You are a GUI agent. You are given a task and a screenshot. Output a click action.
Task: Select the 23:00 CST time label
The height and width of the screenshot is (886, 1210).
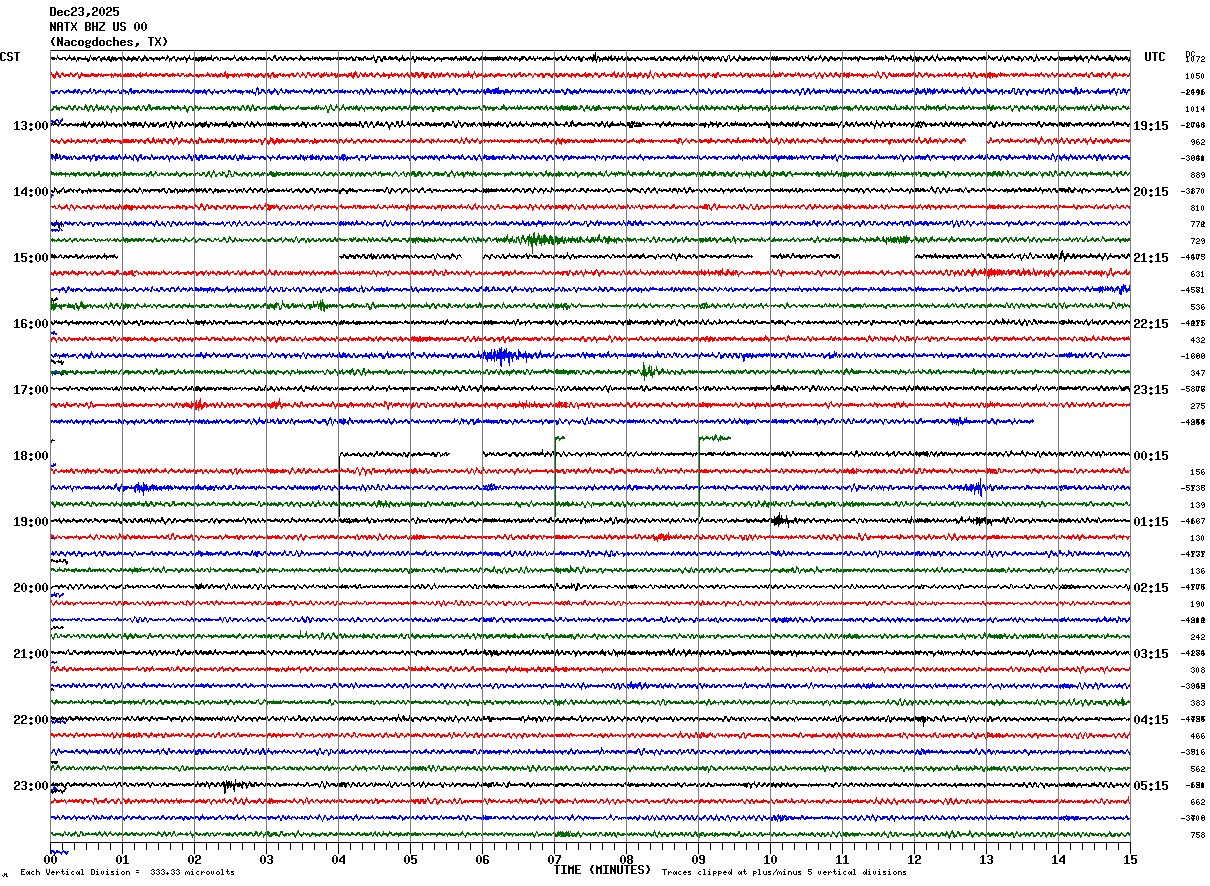[x=30, y=786]
